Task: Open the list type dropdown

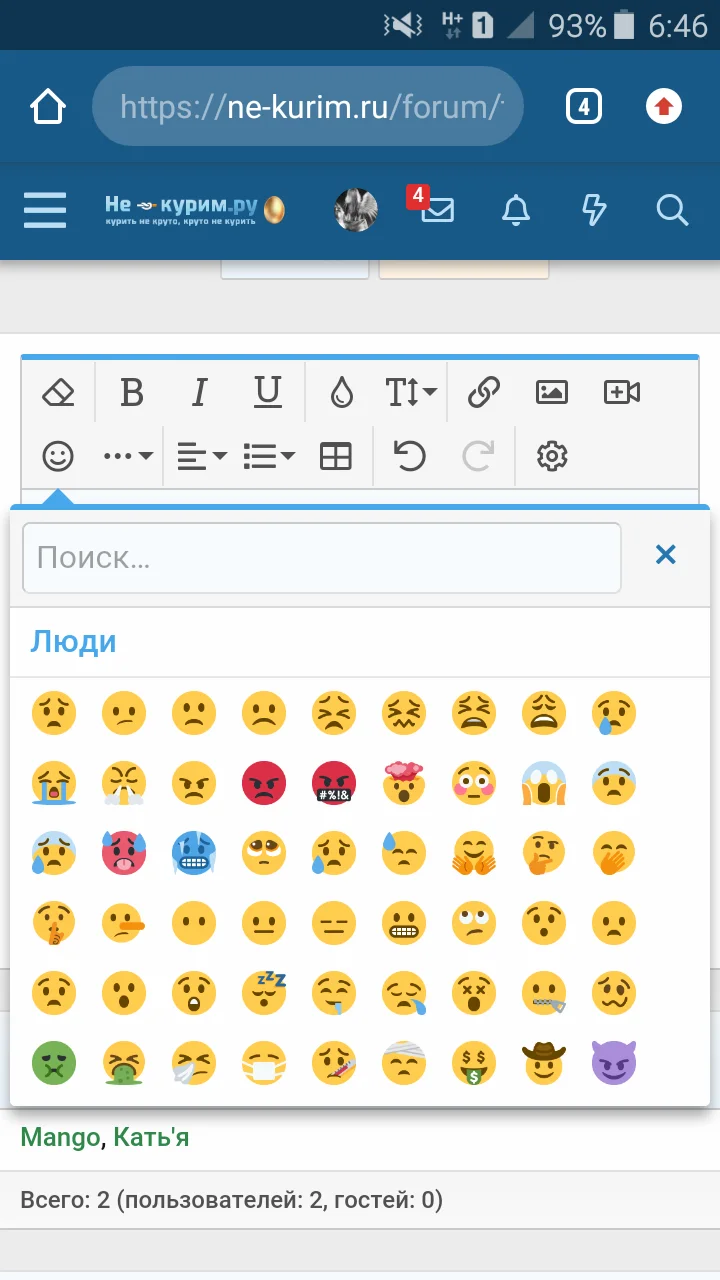Action: [269, 457]
